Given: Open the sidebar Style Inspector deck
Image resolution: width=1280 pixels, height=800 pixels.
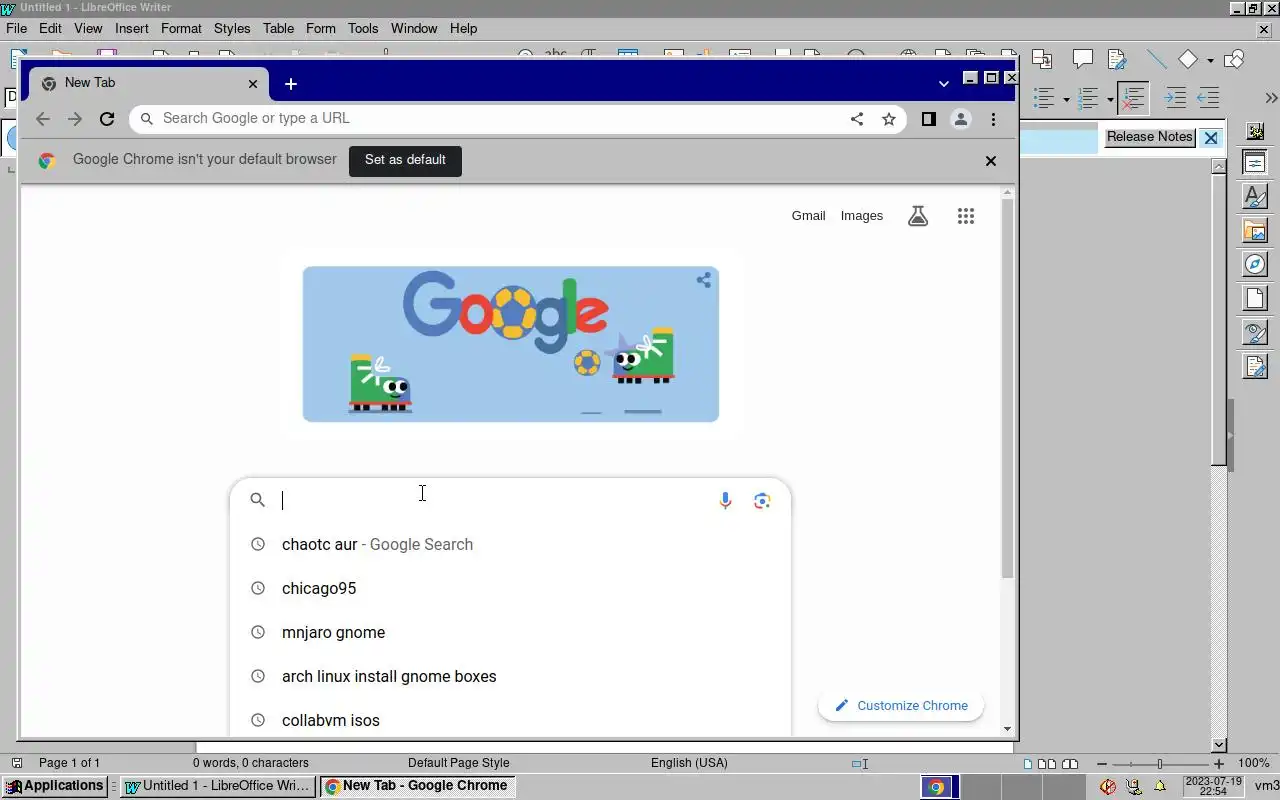Looking at the screenshot, I should [1255, 332].
